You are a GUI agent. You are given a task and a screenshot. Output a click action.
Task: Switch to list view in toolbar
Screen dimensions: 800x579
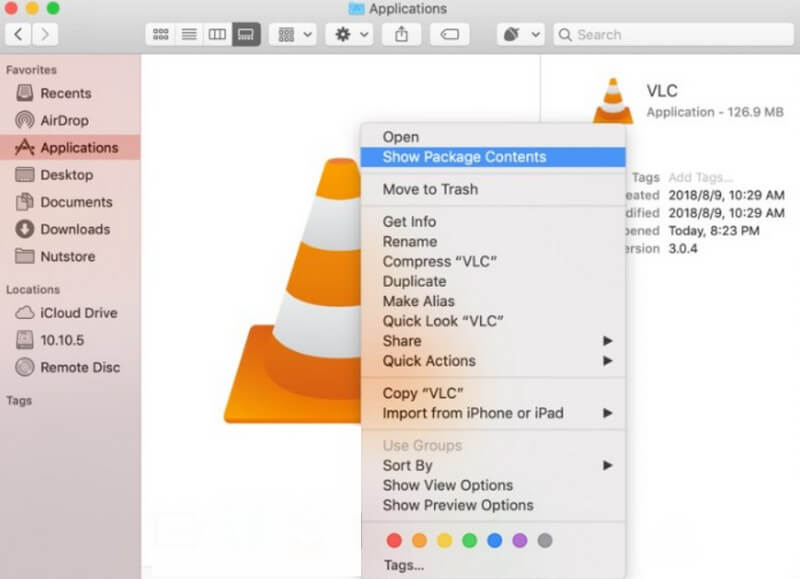pos(188,34)
